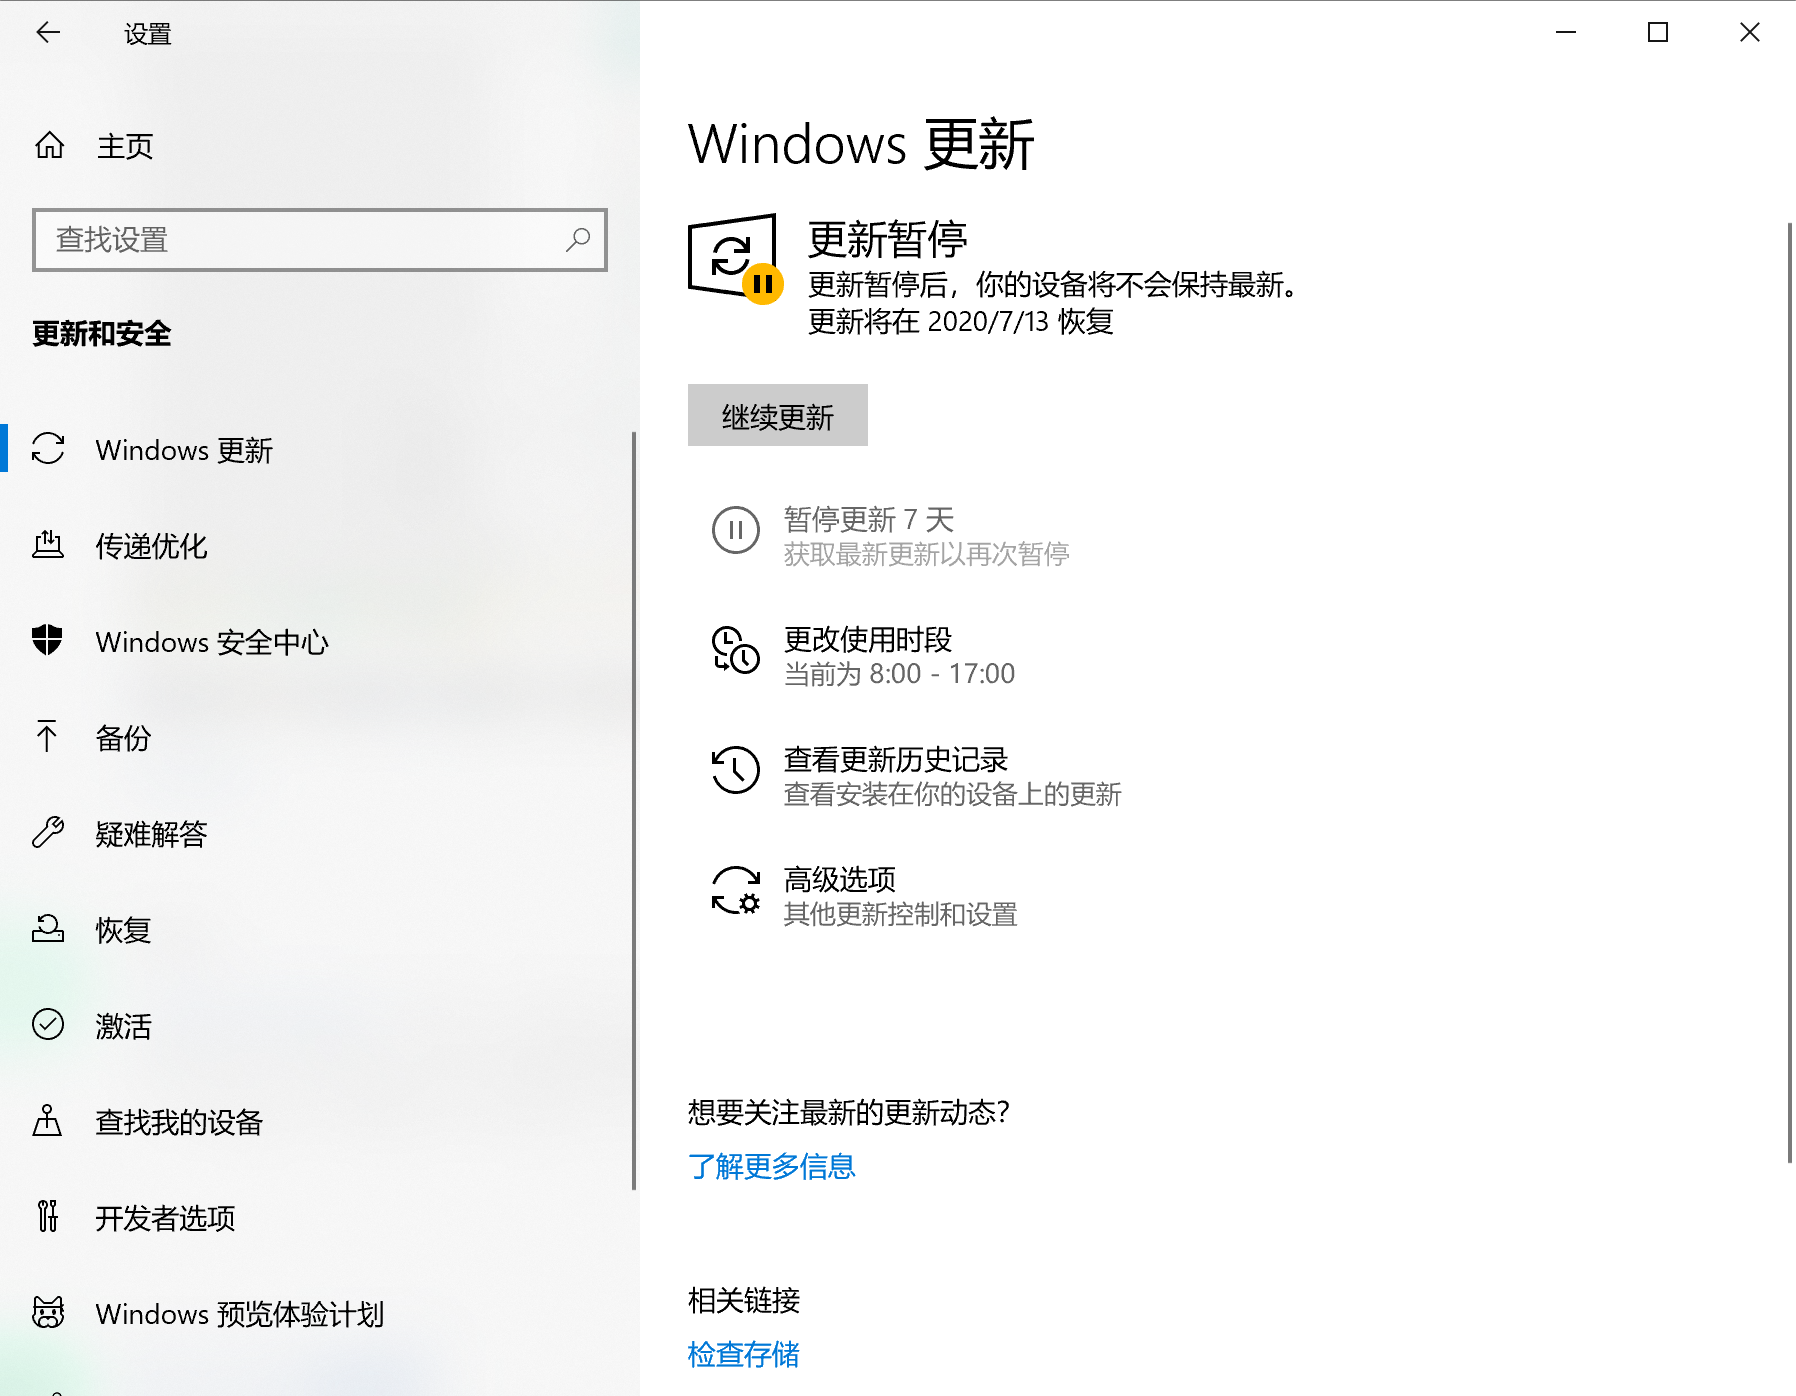The image size is (1796, 1396).
Task: Click the 开发者选项 tools icon
Action: coord(47,1216)
